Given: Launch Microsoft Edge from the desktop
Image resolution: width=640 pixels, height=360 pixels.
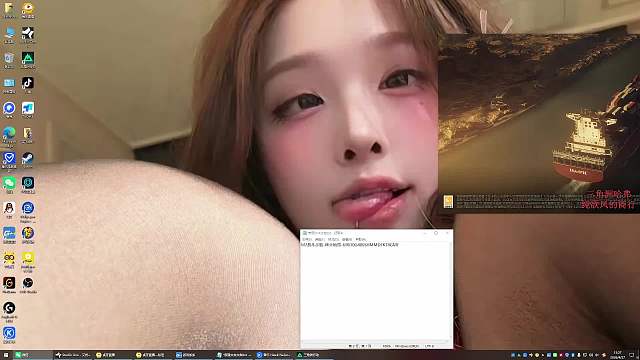Looking at the screenshot, I should click(x=9, y=135).
